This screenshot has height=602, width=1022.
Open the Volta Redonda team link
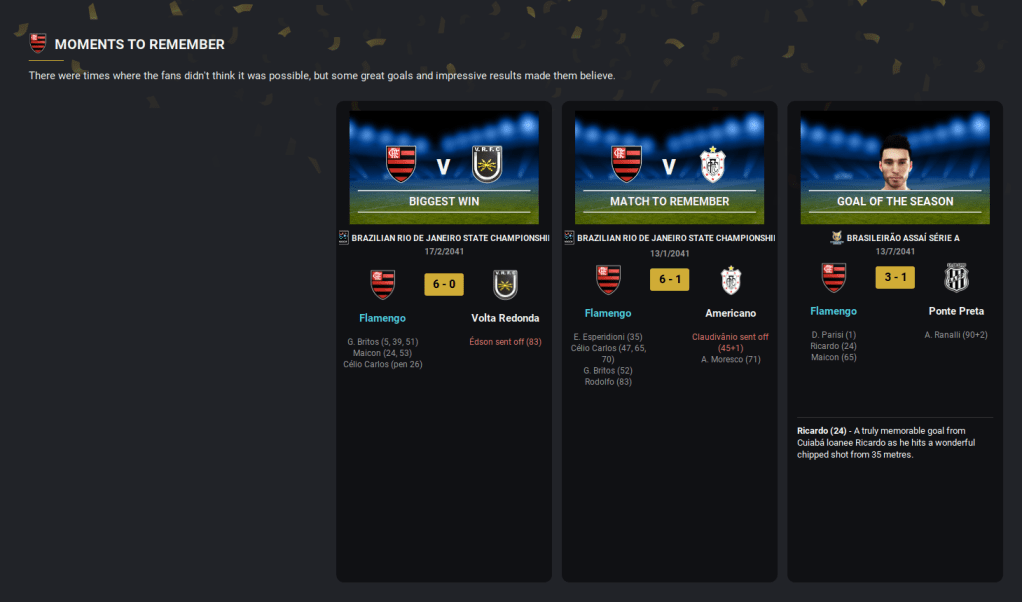[x=505, y=318]
